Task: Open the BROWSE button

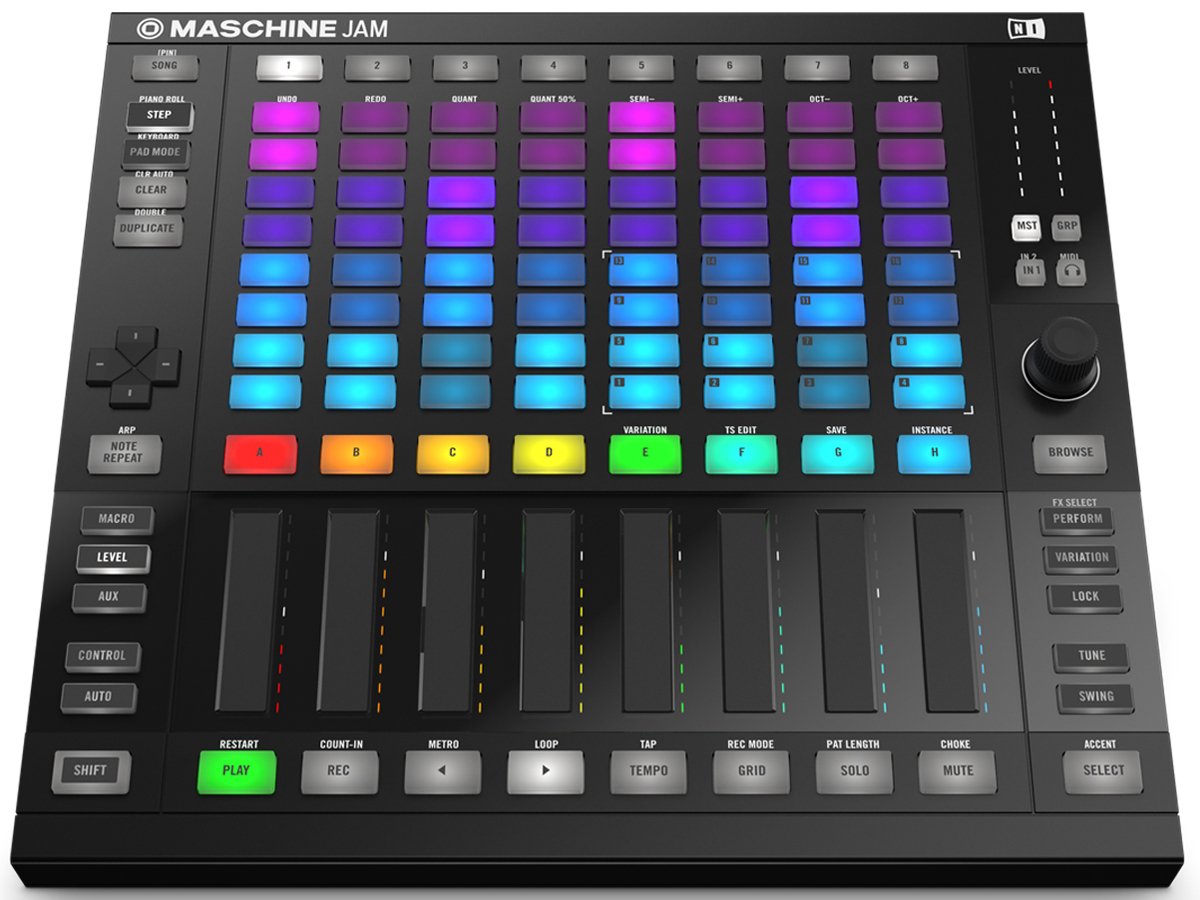Action: pos(1071,453)
